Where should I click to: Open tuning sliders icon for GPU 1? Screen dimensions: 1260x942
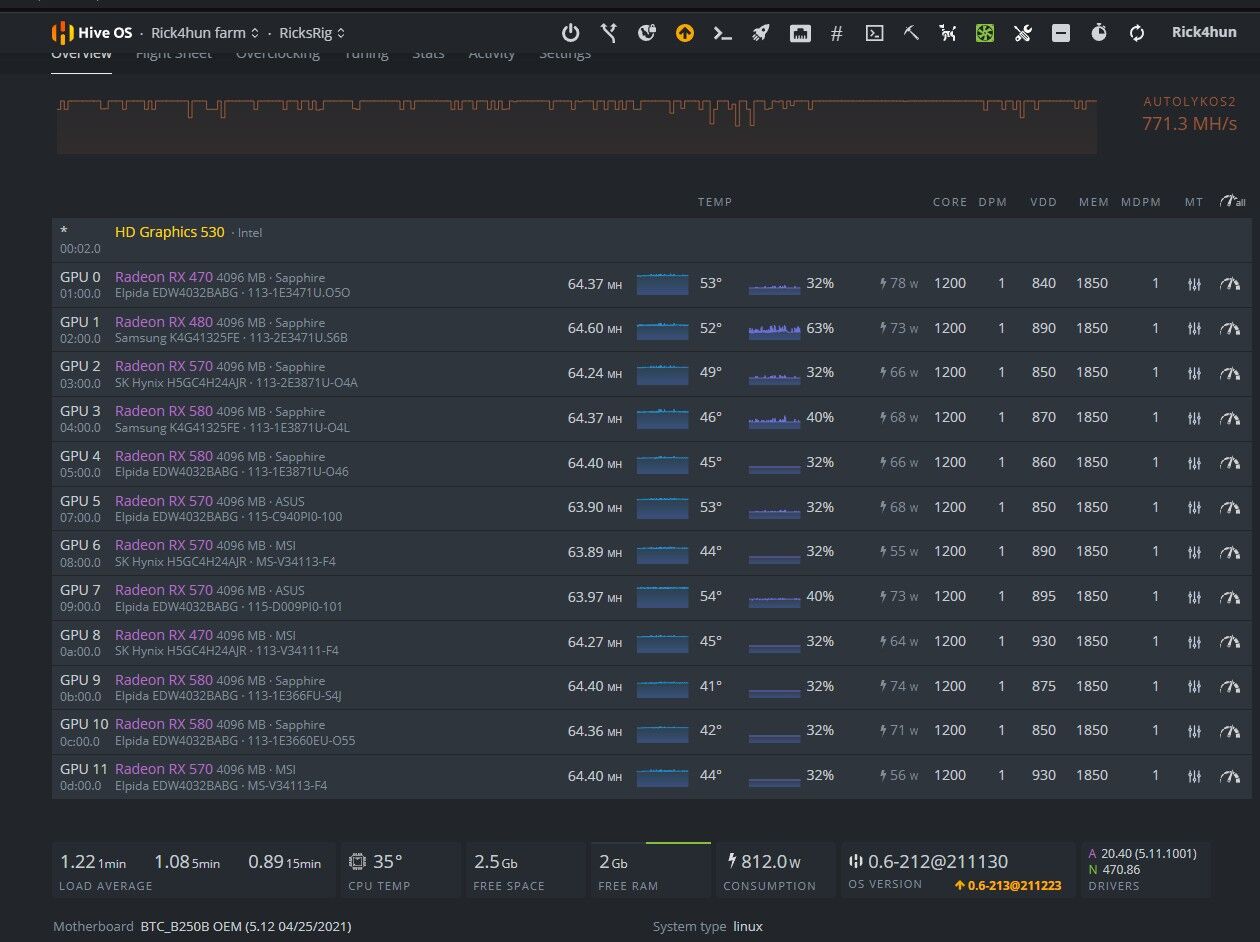tap(1193, 328)
